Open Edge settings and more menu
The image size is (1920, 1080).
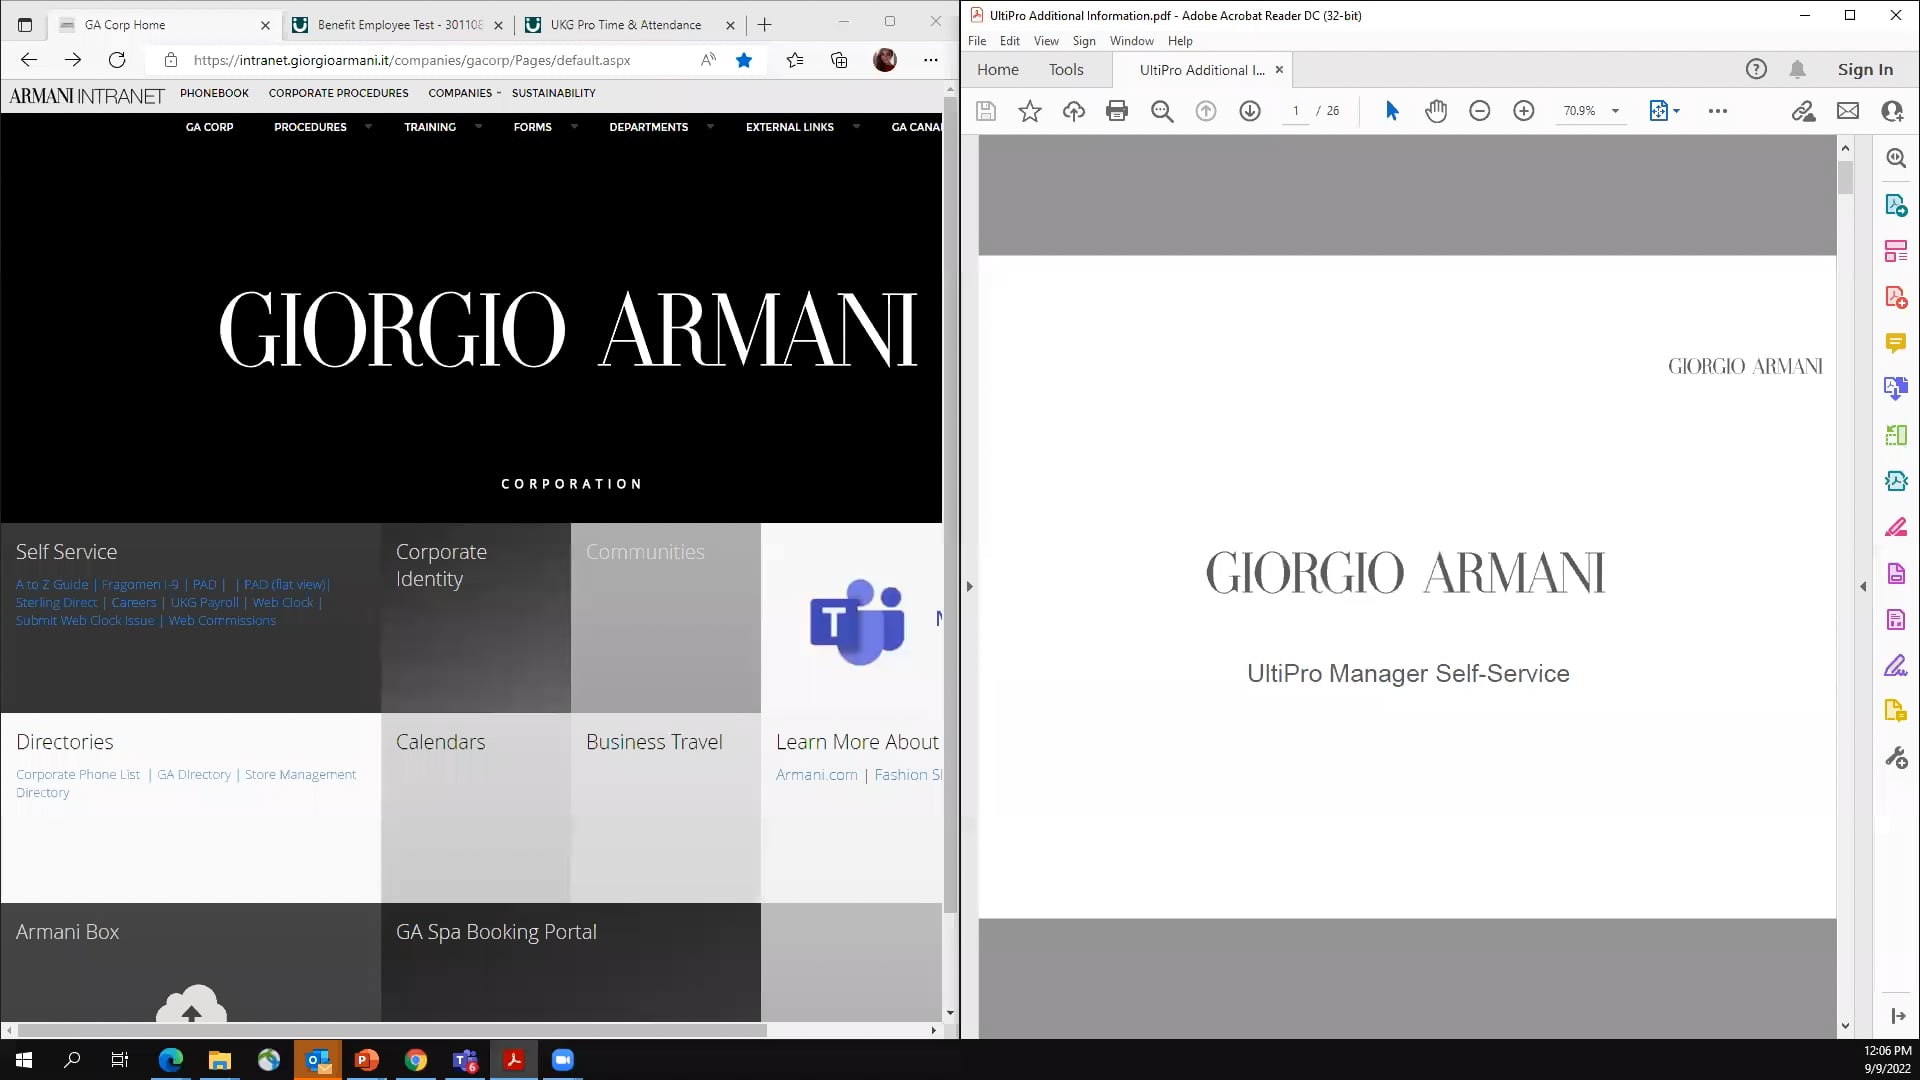[x=931, y=60]
